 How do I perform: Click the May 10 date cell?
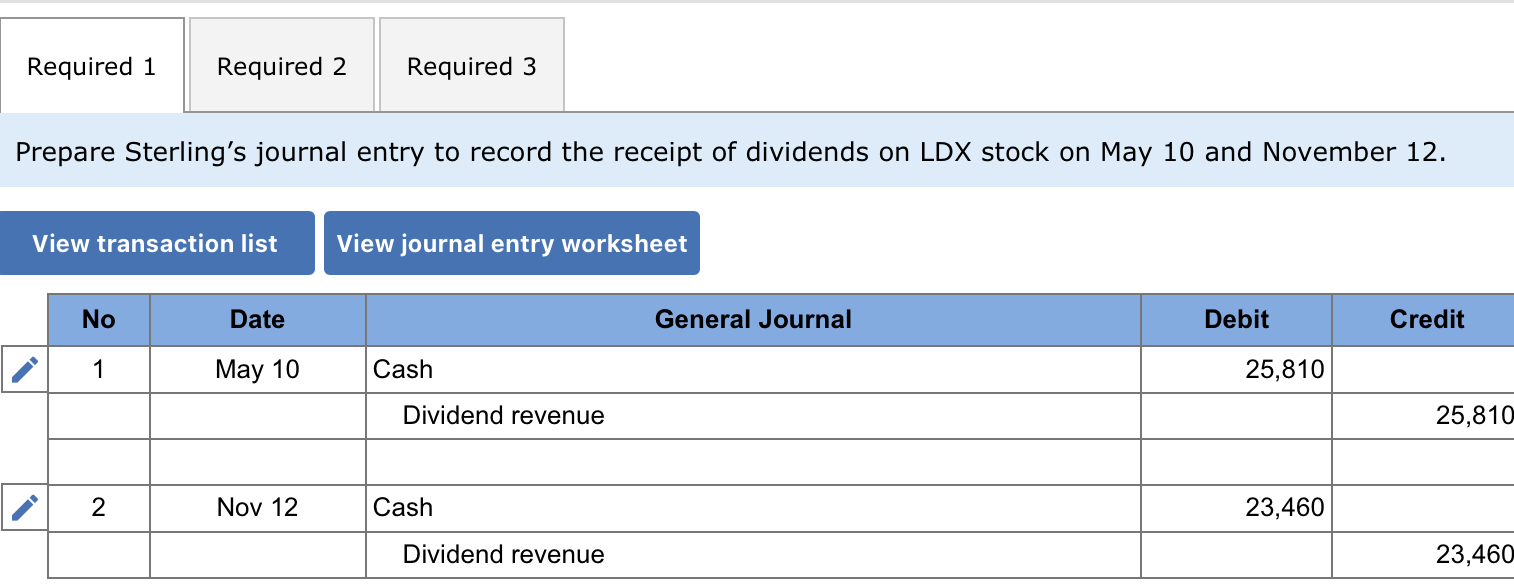(257, 368)
